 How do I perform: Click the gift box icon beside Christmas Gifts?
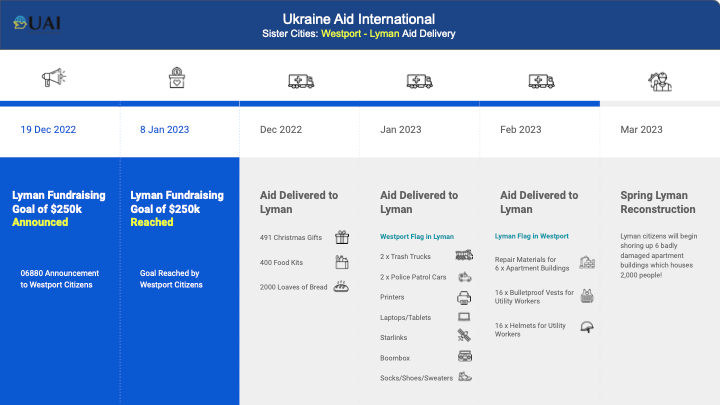coord(342,237)
